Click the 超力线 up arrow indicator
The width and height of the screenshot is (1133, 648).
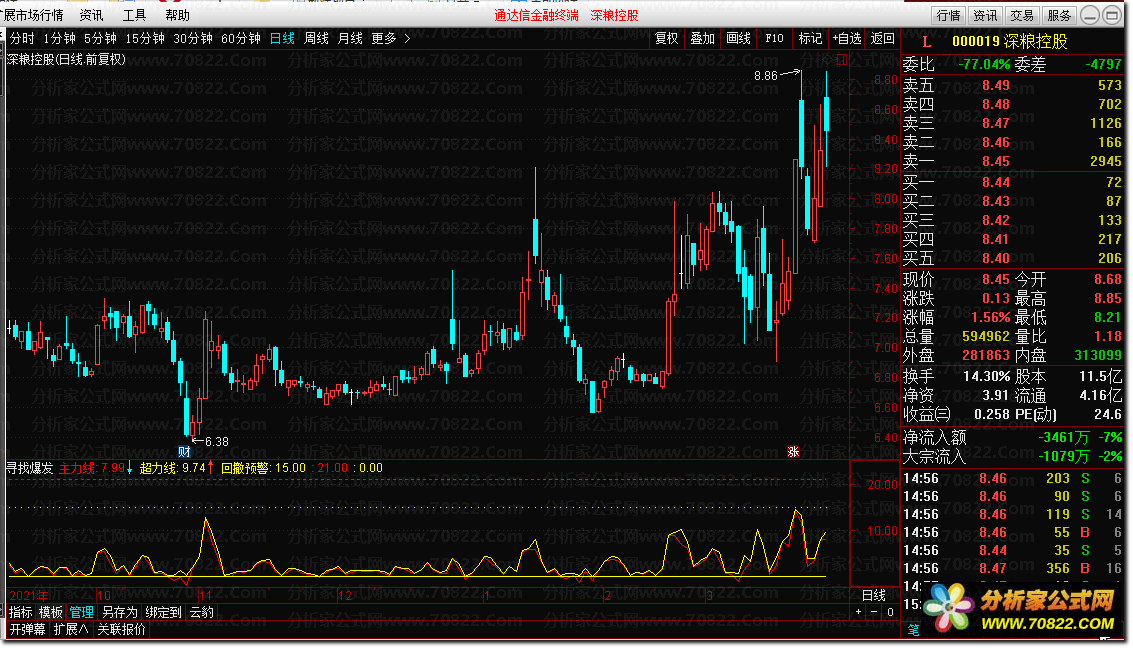click(210, 468)
